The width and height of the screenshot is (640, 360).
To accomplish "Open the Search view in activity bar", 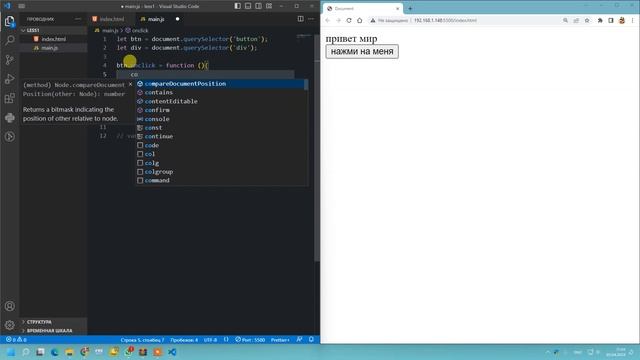I will (x=9, y=40).
